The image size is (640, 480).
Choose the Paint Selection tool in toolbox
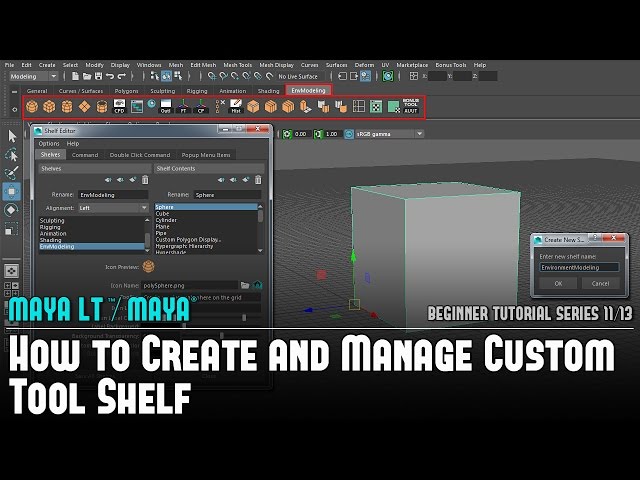tap(12, 173)
